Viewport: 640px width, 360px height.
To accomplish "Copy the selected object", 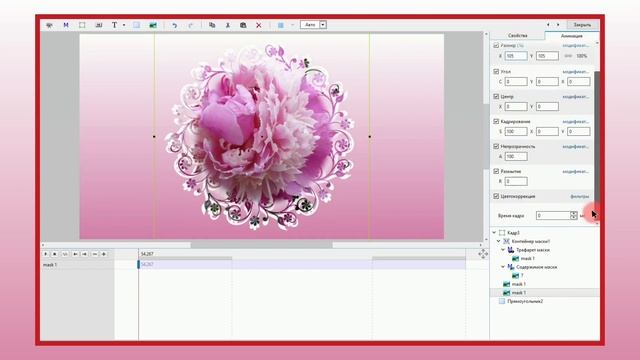I will click(x=212, y=25).
